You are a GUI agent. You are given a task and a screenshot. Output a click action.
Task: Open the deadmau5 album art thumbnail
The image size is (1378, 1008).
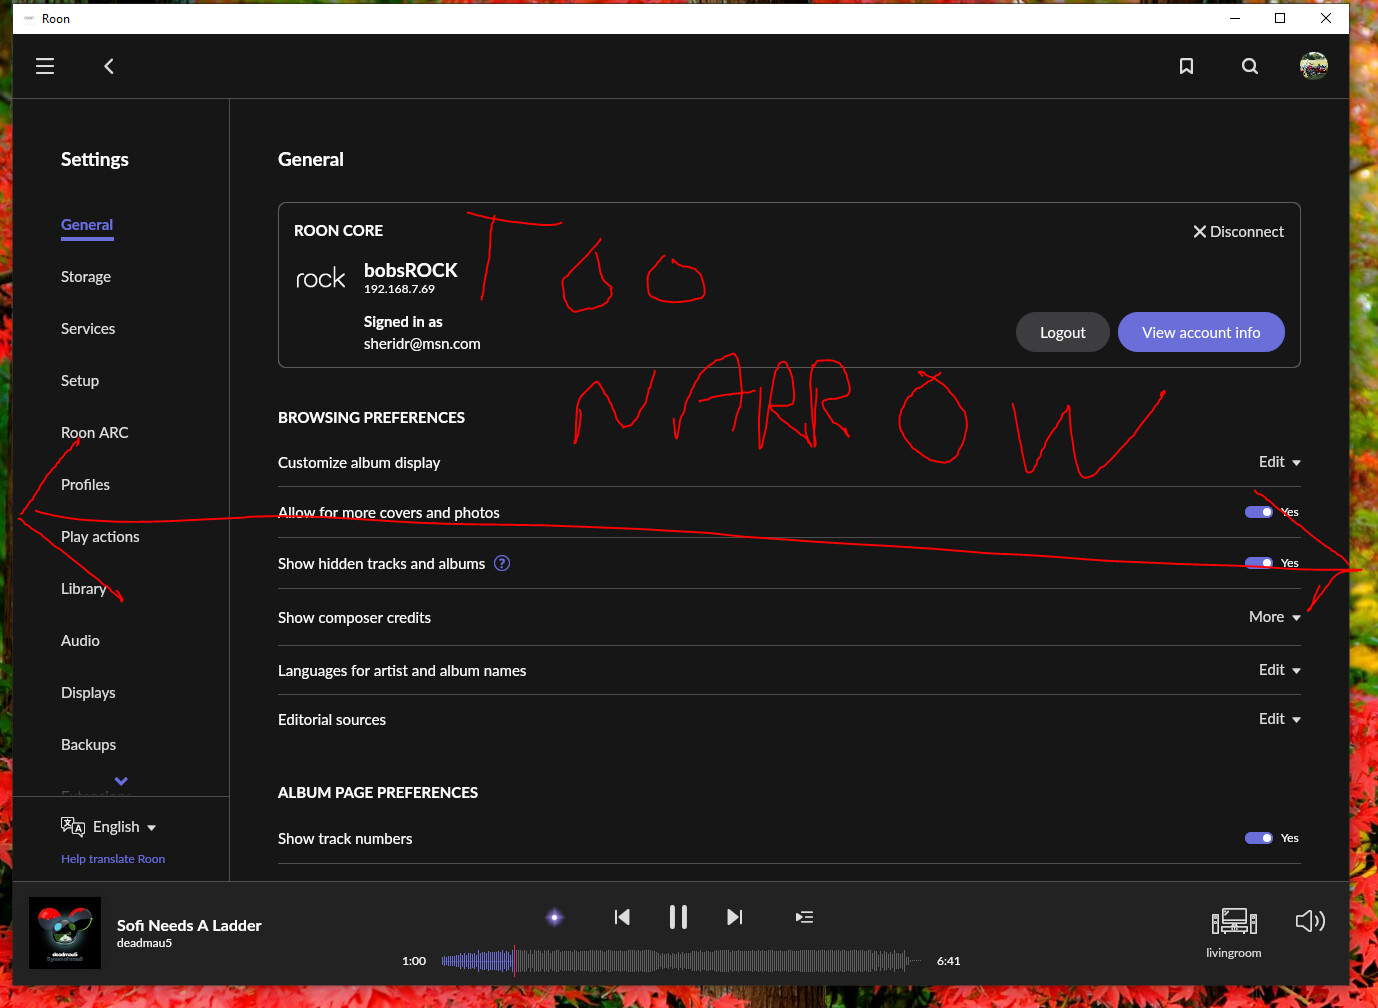[x=65, y=933]
